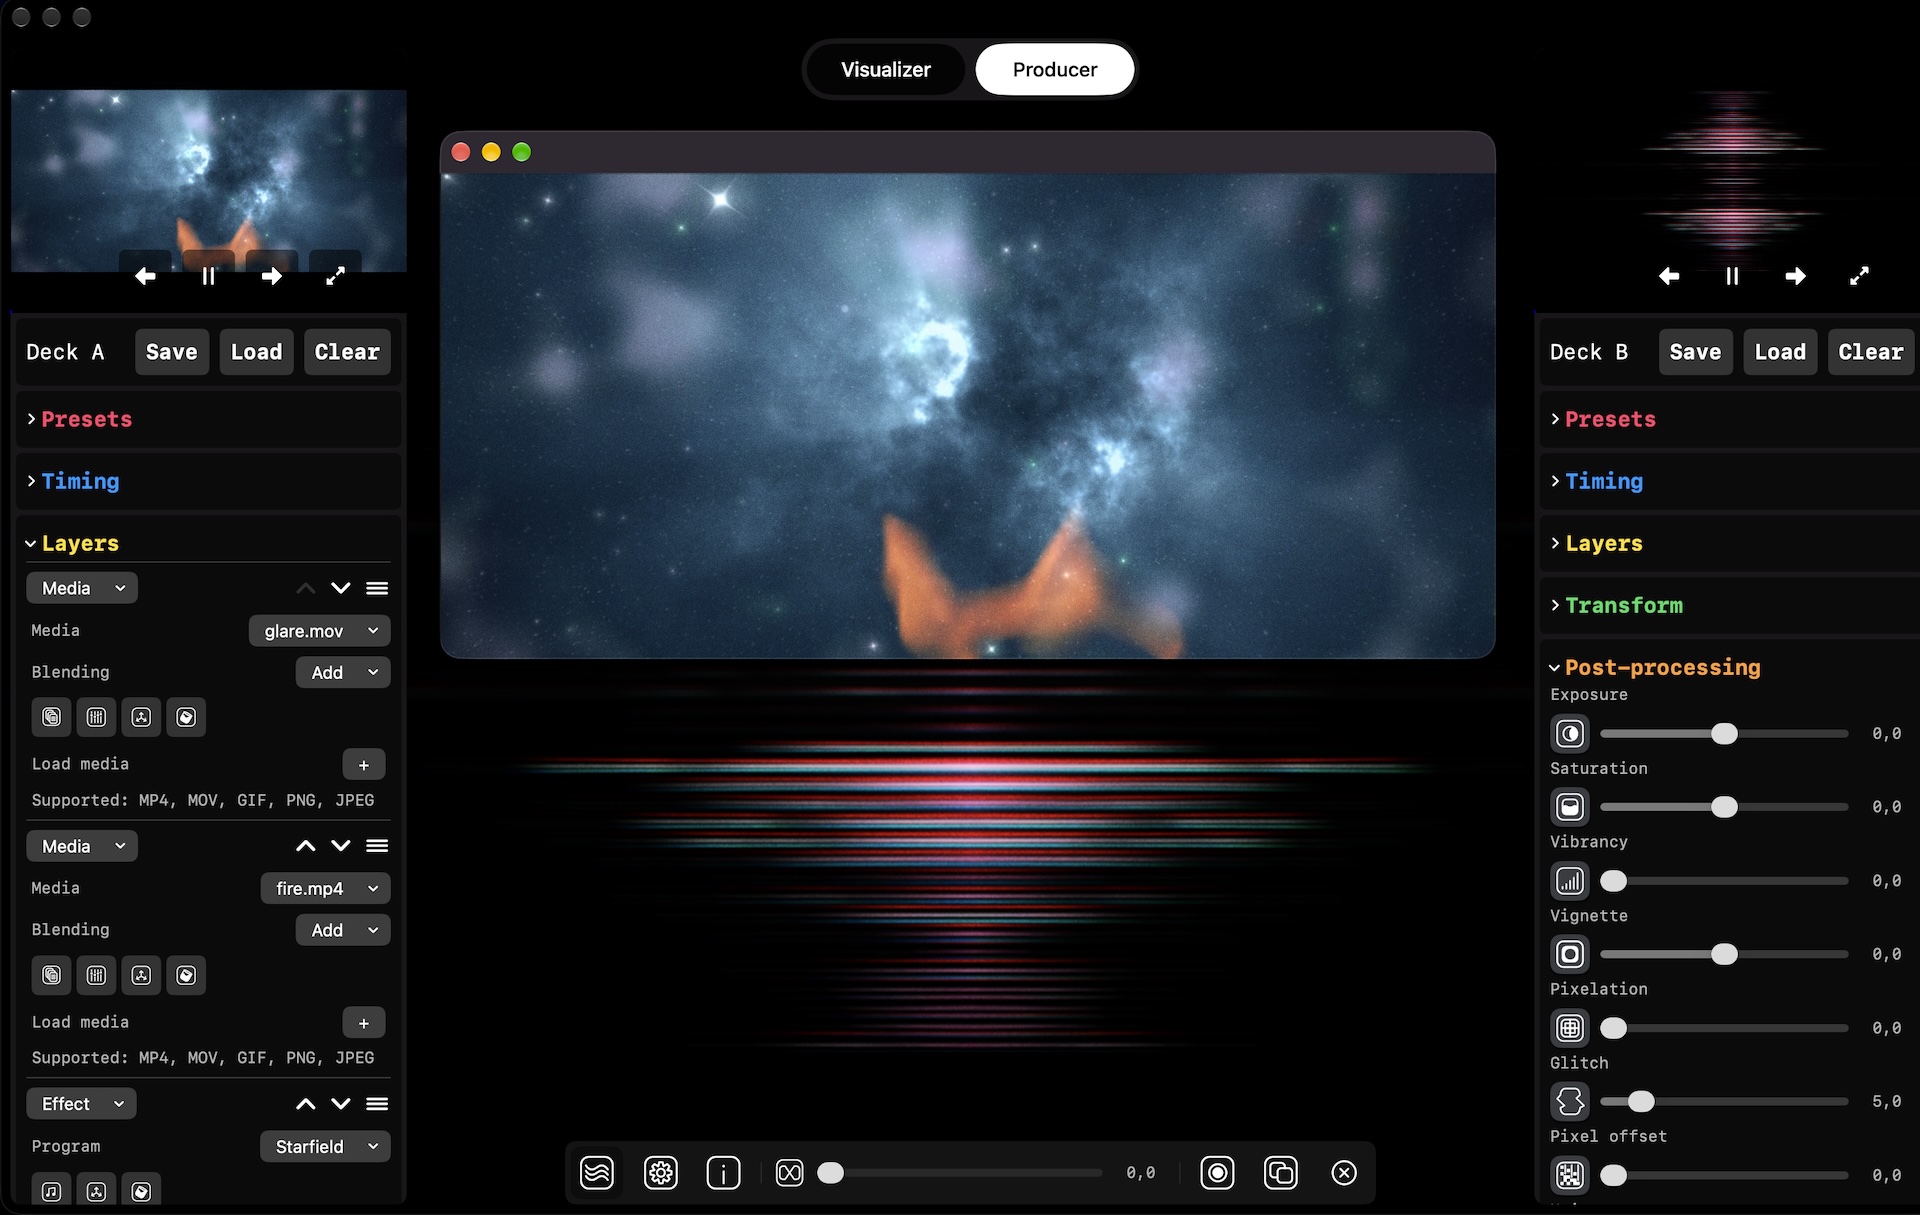Toggle third icon button under fire.mp4 Blending
Screen dimensions: 1920x1215
click(141, 975)
